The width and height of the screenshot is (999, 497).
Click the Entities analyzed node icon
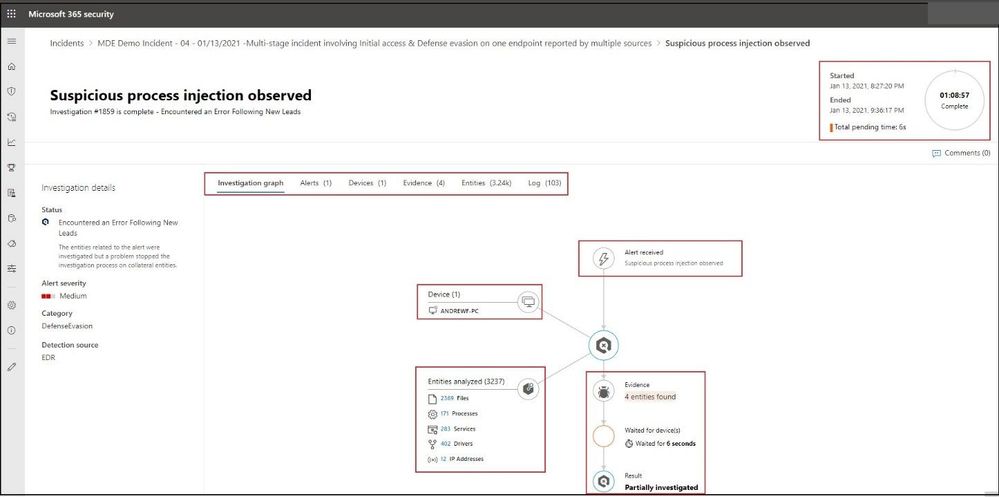(528, 389)
